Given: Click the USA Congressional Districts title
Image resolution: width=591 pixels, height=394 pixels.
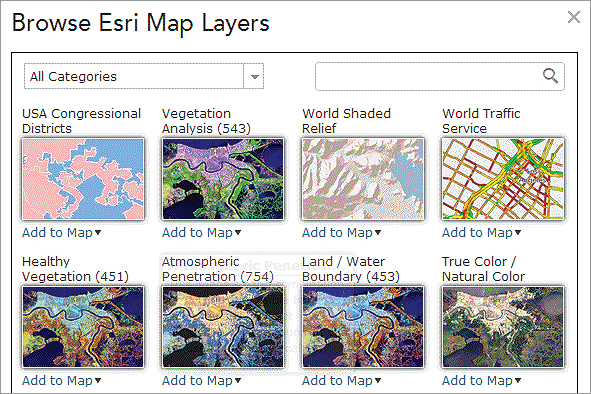Looking at the screenshot, I should click(x=81, y=121).
